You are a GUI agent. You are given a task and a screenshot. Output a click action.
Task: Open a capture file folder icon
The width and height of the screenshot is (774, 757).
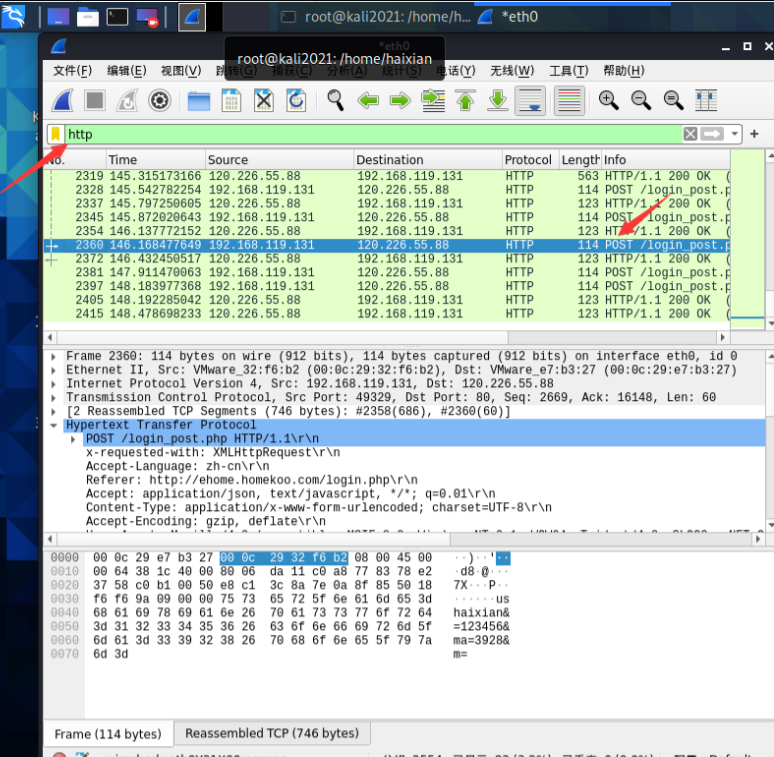tap(198, 101)
